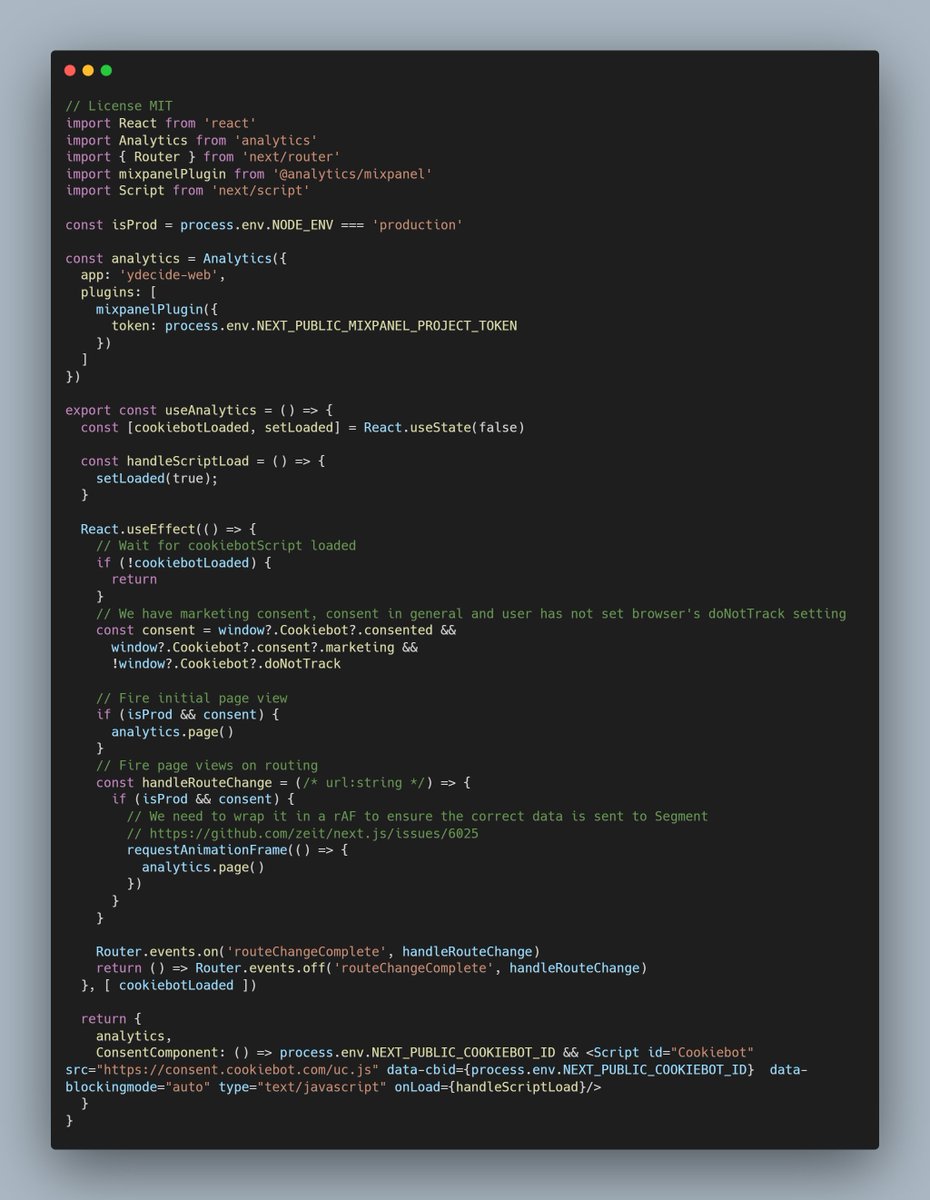Click the red close dot in the code window
The width and height of the screenshot is (930, 1200).
coord(70,70)
